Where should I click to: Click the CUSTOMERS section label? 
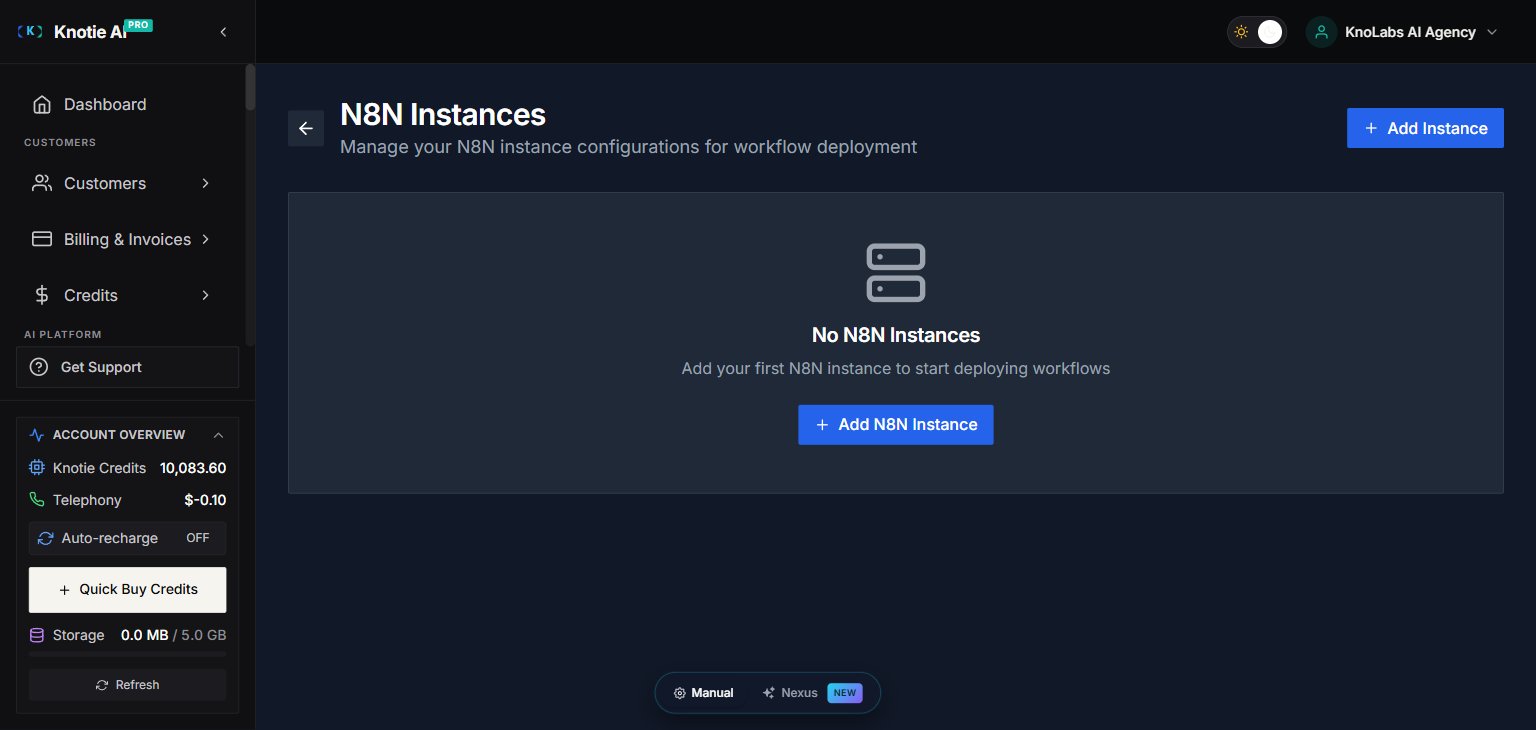click(x=60, y=142)
